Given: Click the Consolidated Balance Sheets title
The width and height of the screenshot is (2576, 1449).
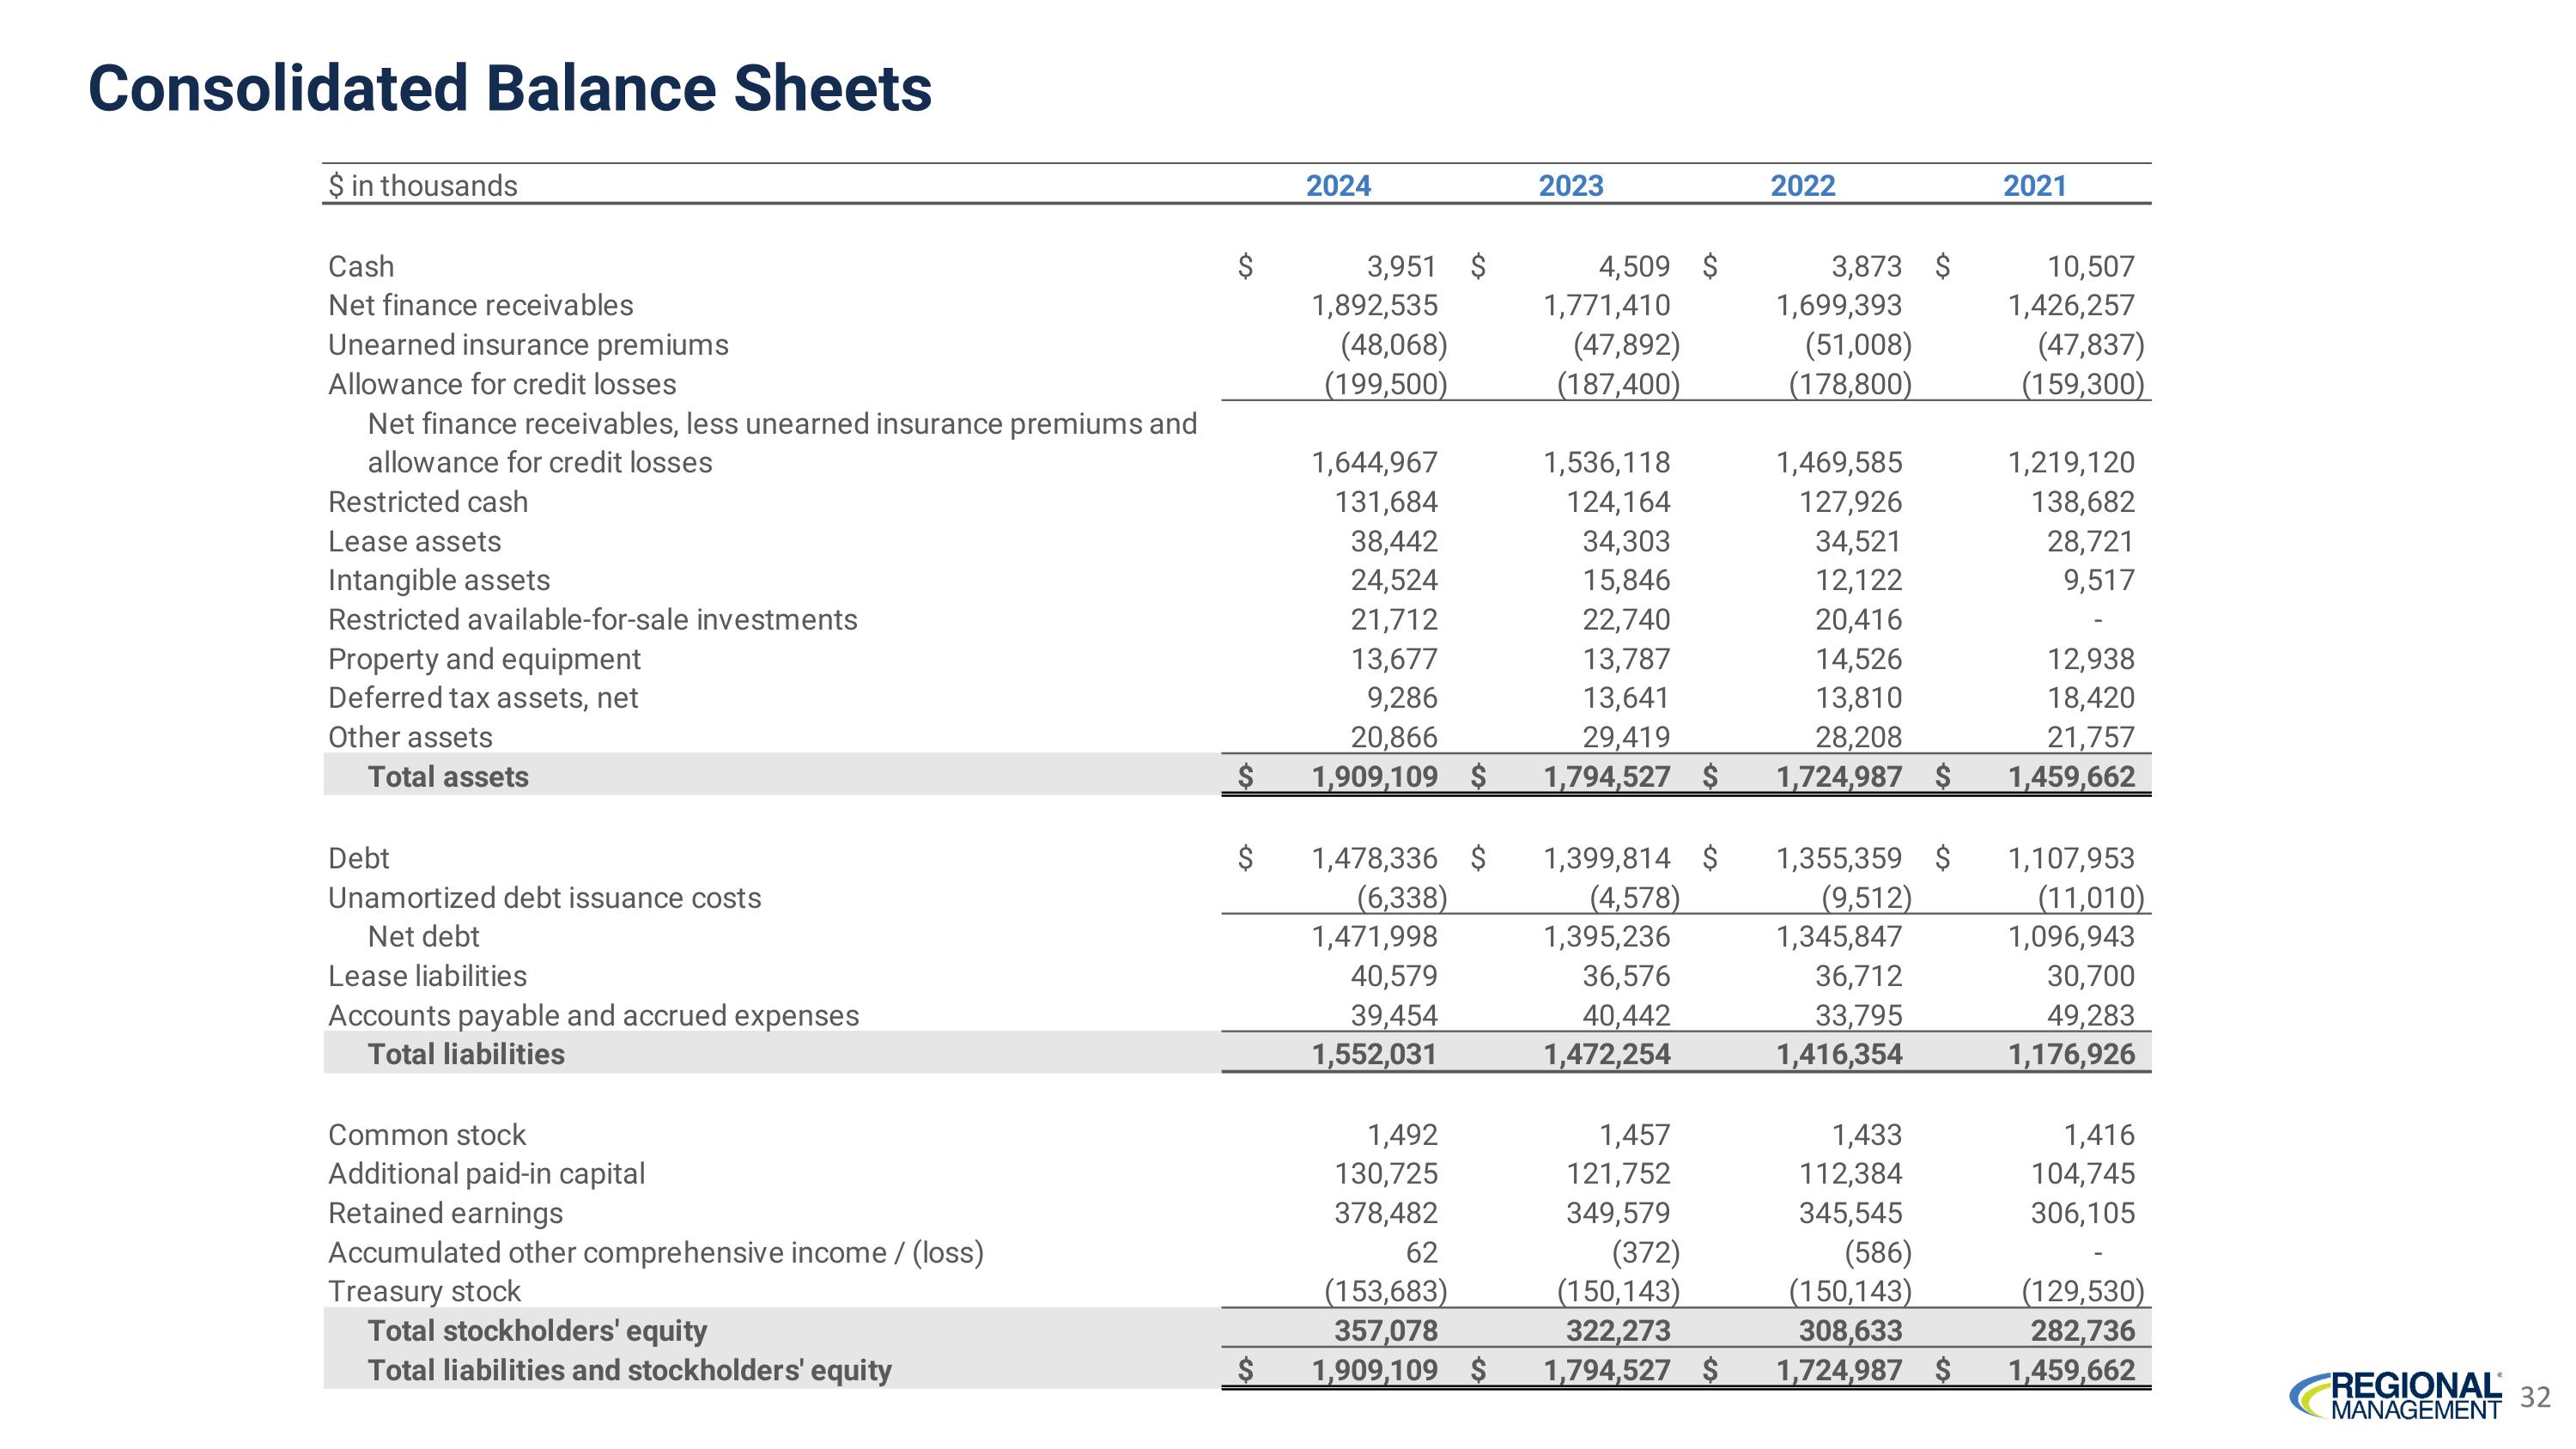Looking at the screenshot, I should 510,88.
